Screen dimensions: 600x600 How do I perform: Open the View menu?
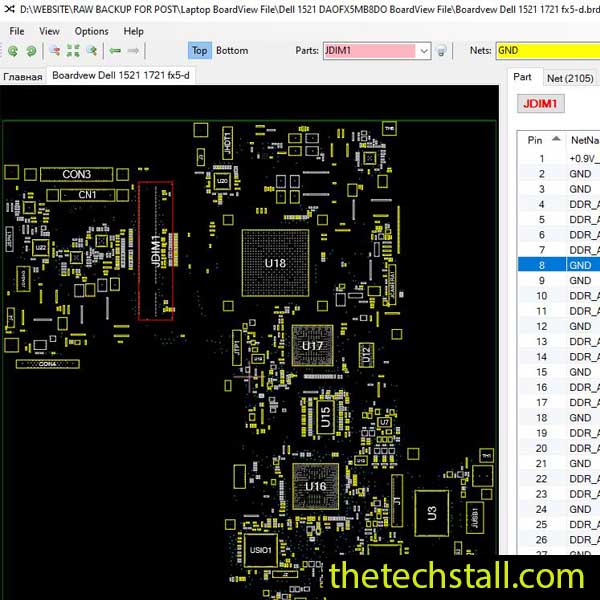49,31
